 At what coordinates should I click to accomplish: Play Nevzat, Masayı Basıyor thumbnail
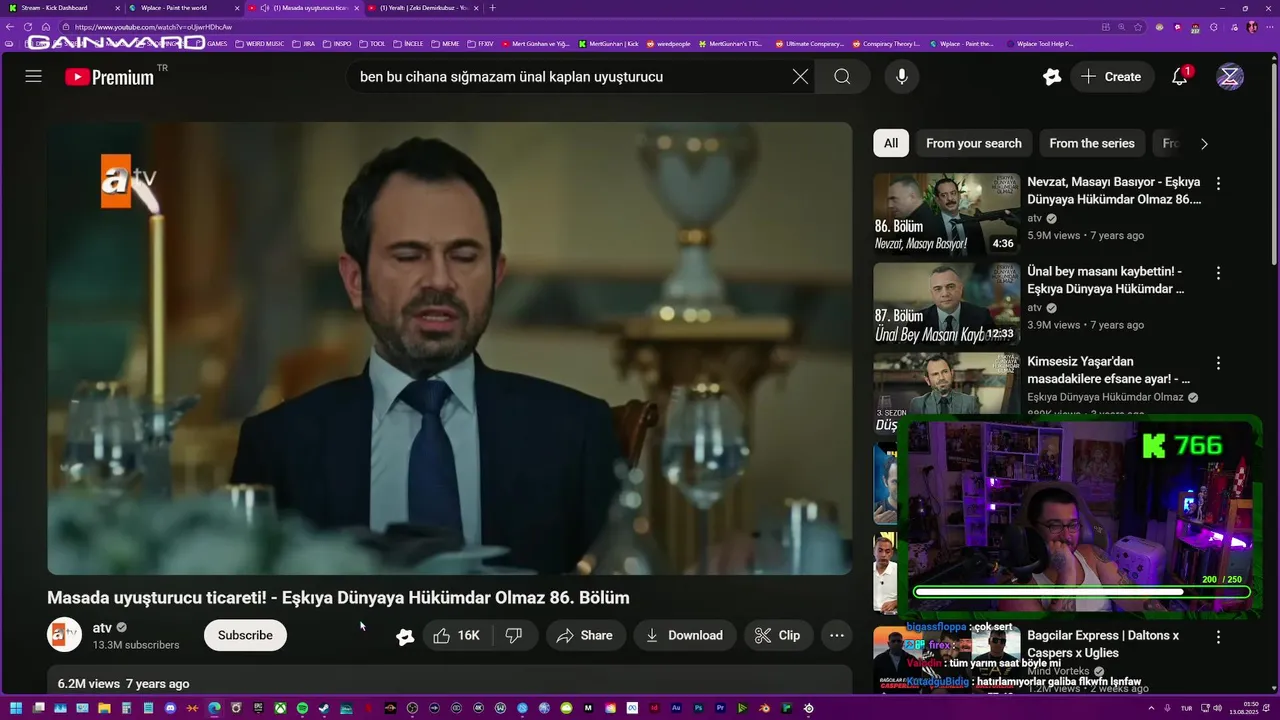947,214
